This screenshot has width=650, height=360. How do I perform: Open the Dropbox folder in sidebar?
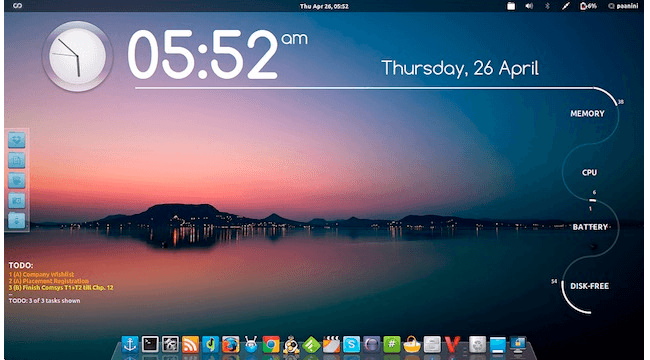point(17,140)
